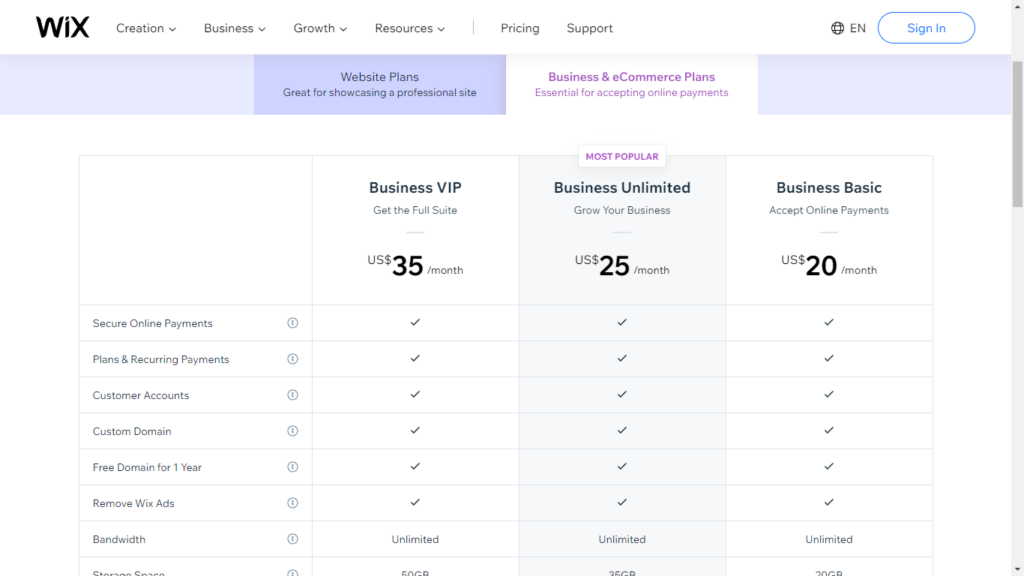Expand the Business menu

[x=235, y=28]
